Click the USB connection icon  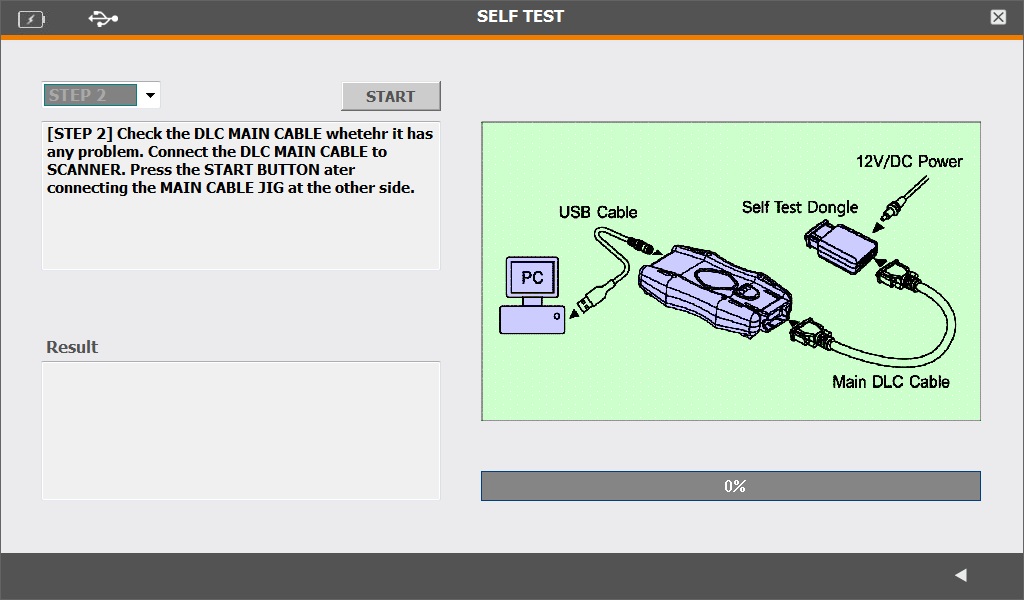(103, 18)
